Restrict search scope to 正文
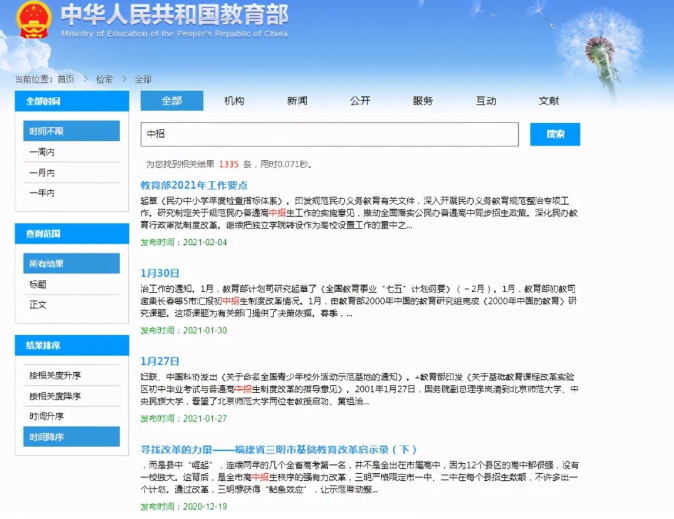674x519 pixels. (38, 304)
